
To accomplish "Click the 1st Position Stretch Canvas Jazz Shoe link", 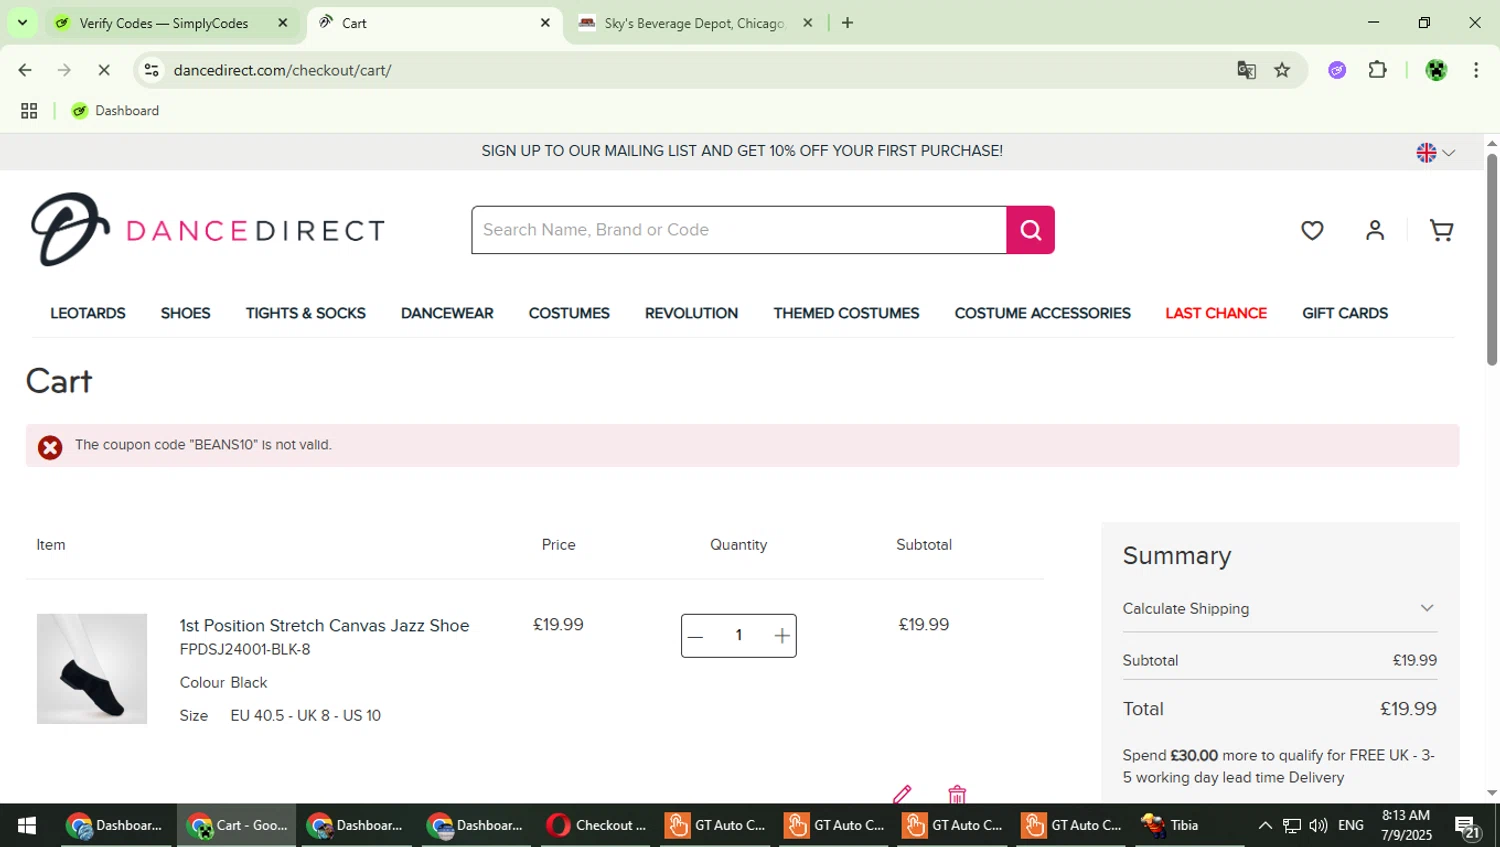I will (324, 625).
